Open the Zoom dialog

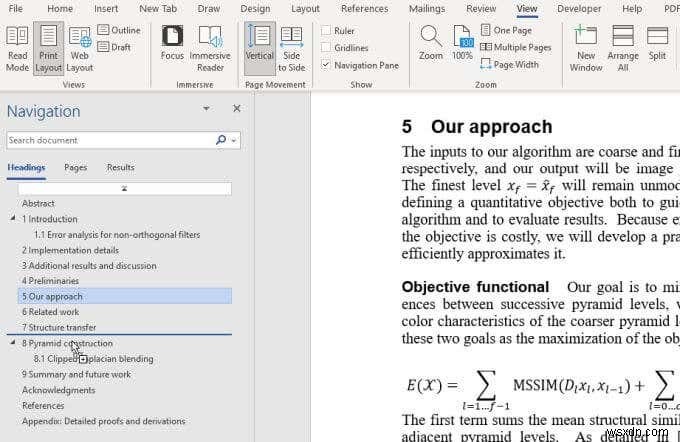tap(431, 43)
